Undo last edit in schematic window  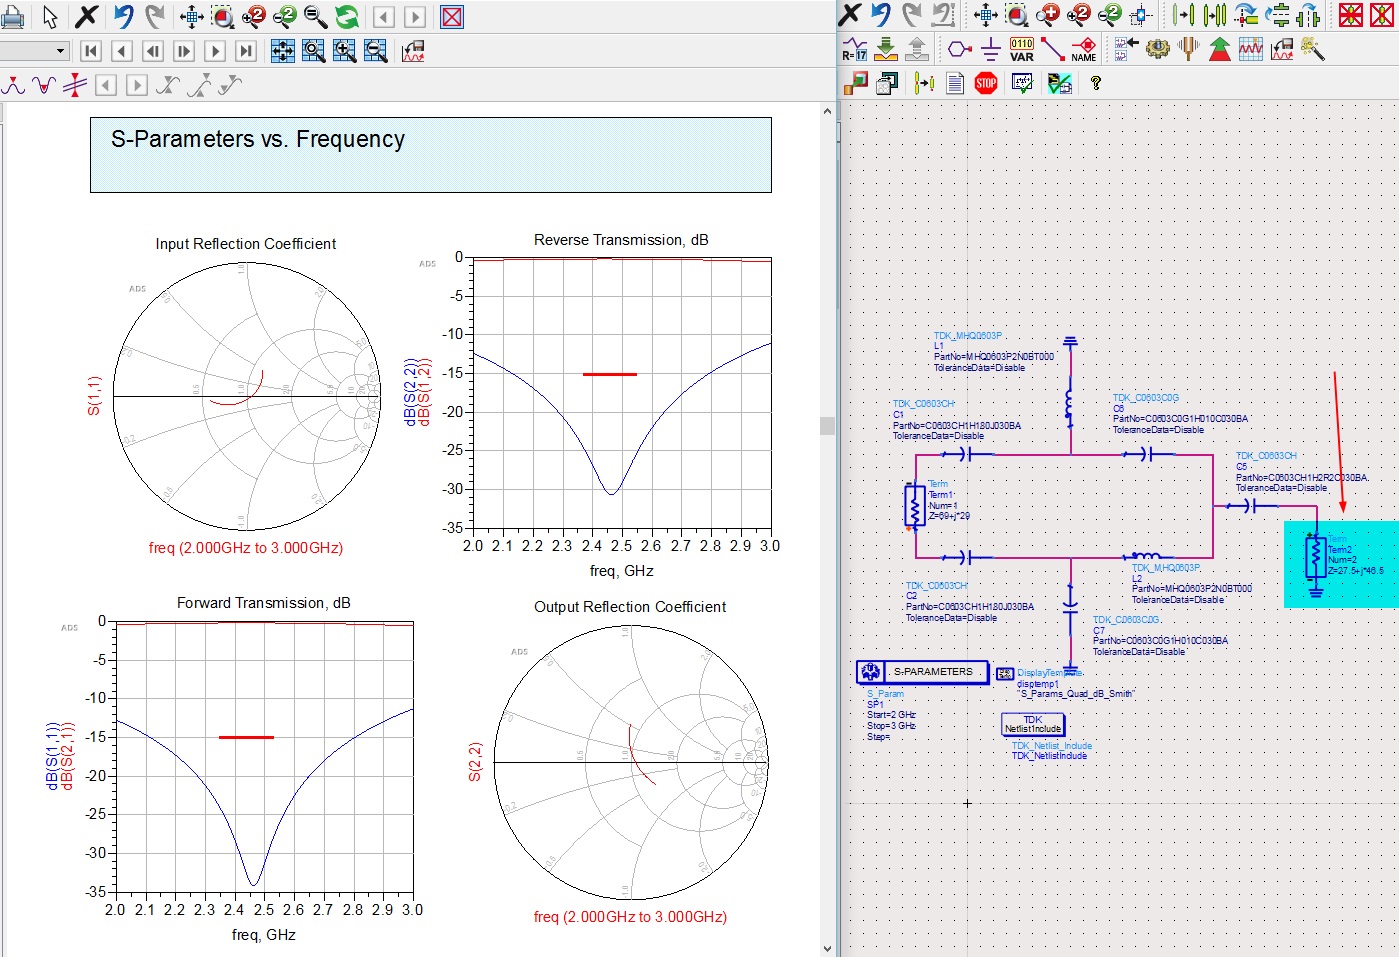[880, 14]
